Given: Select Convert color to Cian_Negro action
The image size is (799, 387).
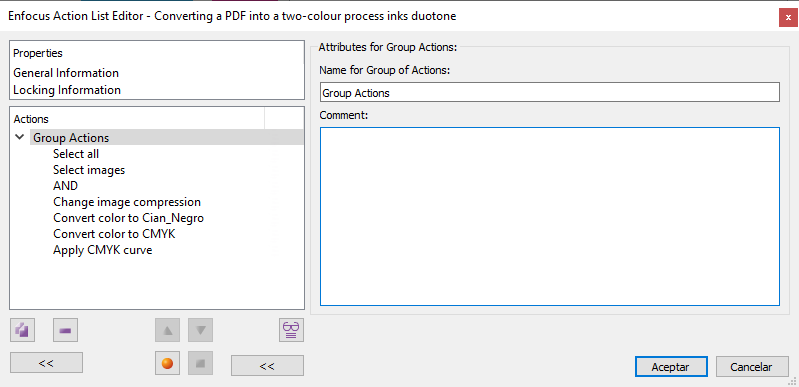Looking at the screenshot, I should coord(128,218).
